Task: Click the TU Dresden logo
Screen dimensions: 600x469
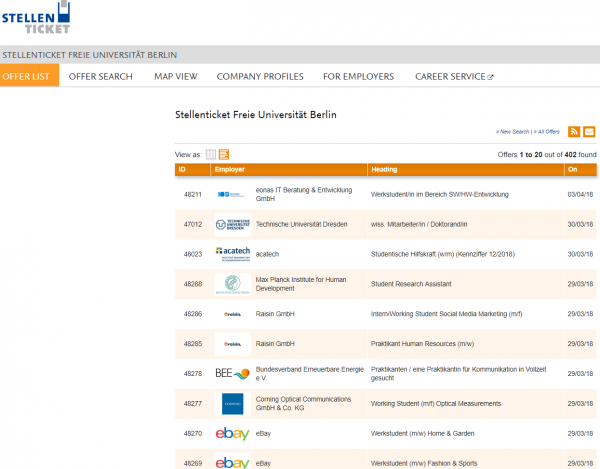Action: point(233,225)
